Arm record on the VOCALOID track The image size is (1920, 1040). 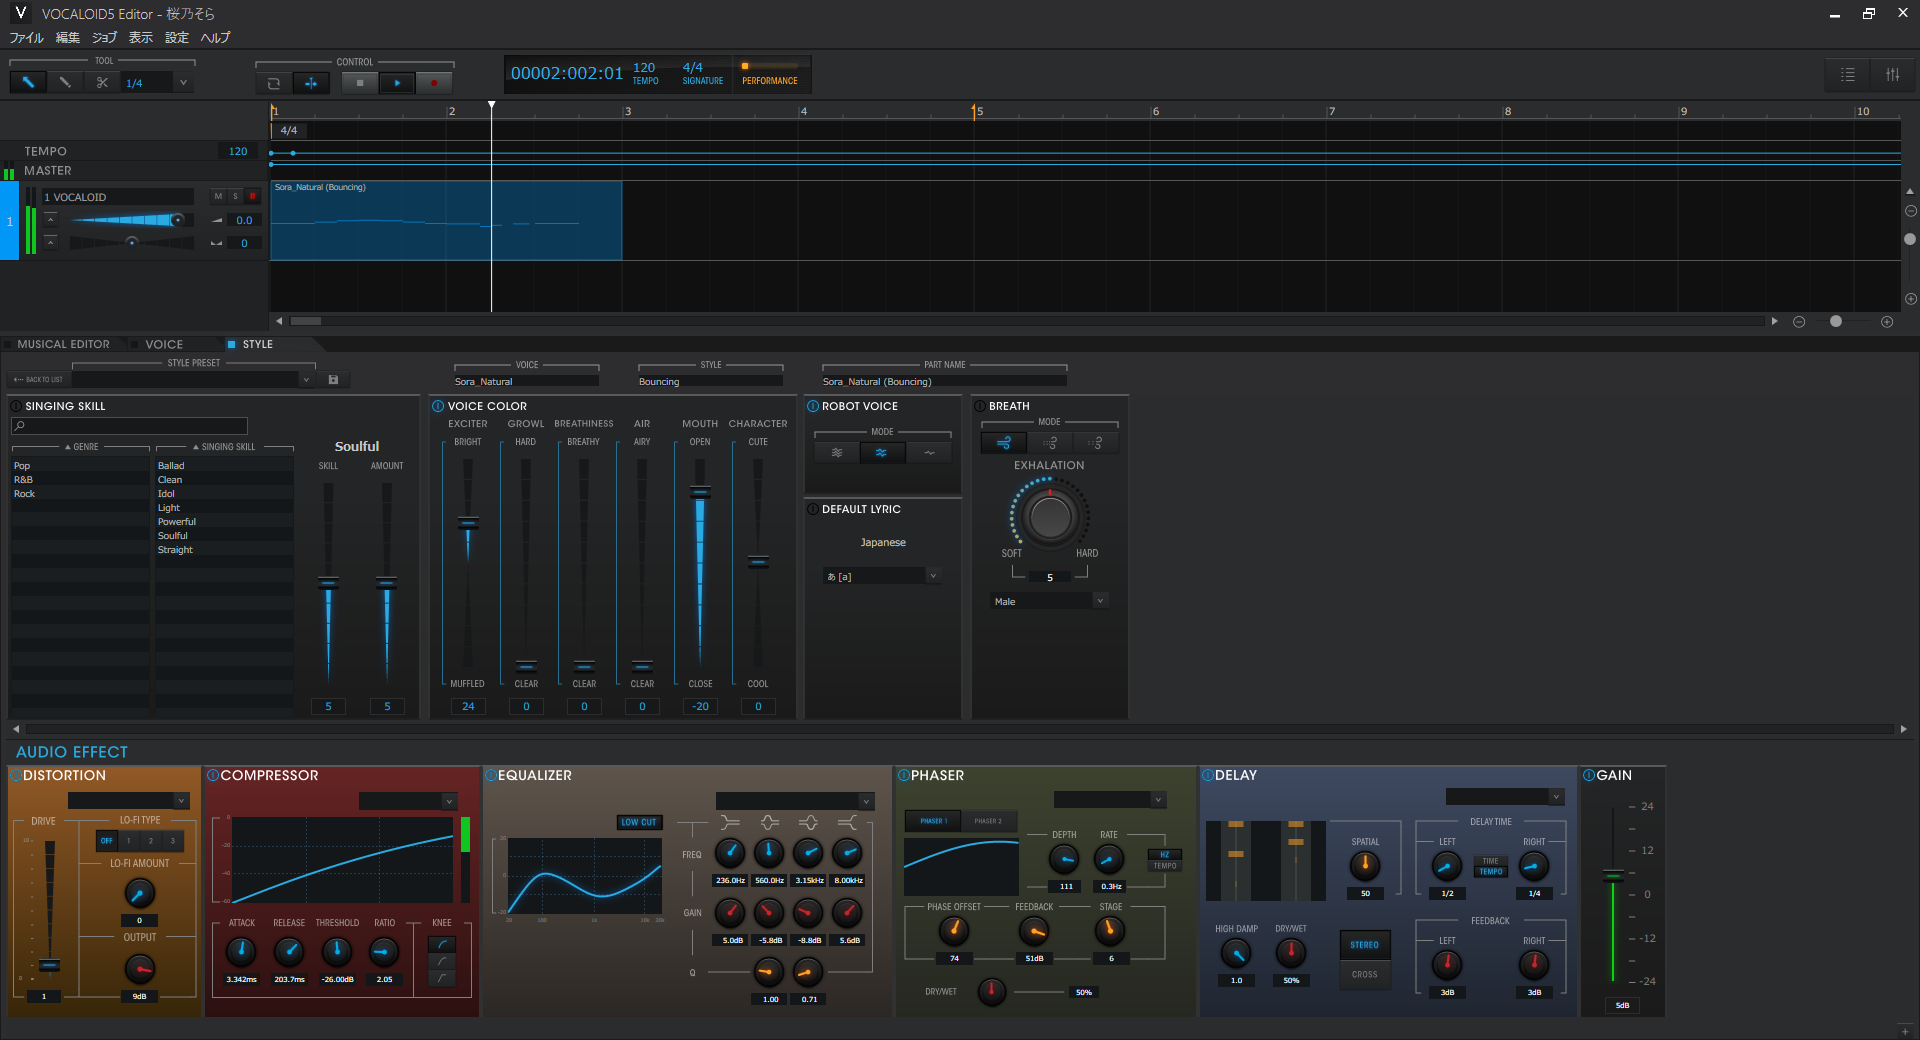pos(253,196)
